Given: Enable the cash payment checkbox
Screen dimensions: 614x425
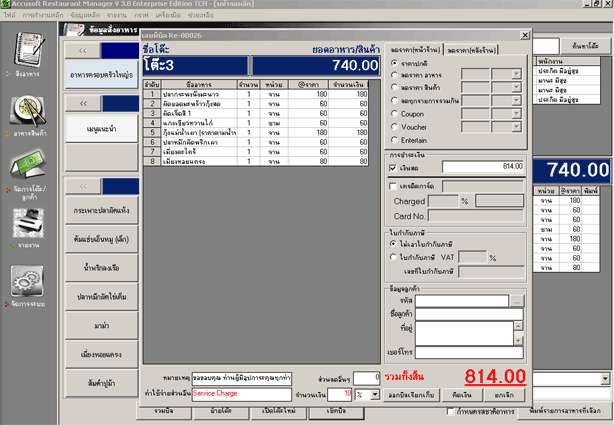Looking at the screenshot, I should (x=392, y=168).
